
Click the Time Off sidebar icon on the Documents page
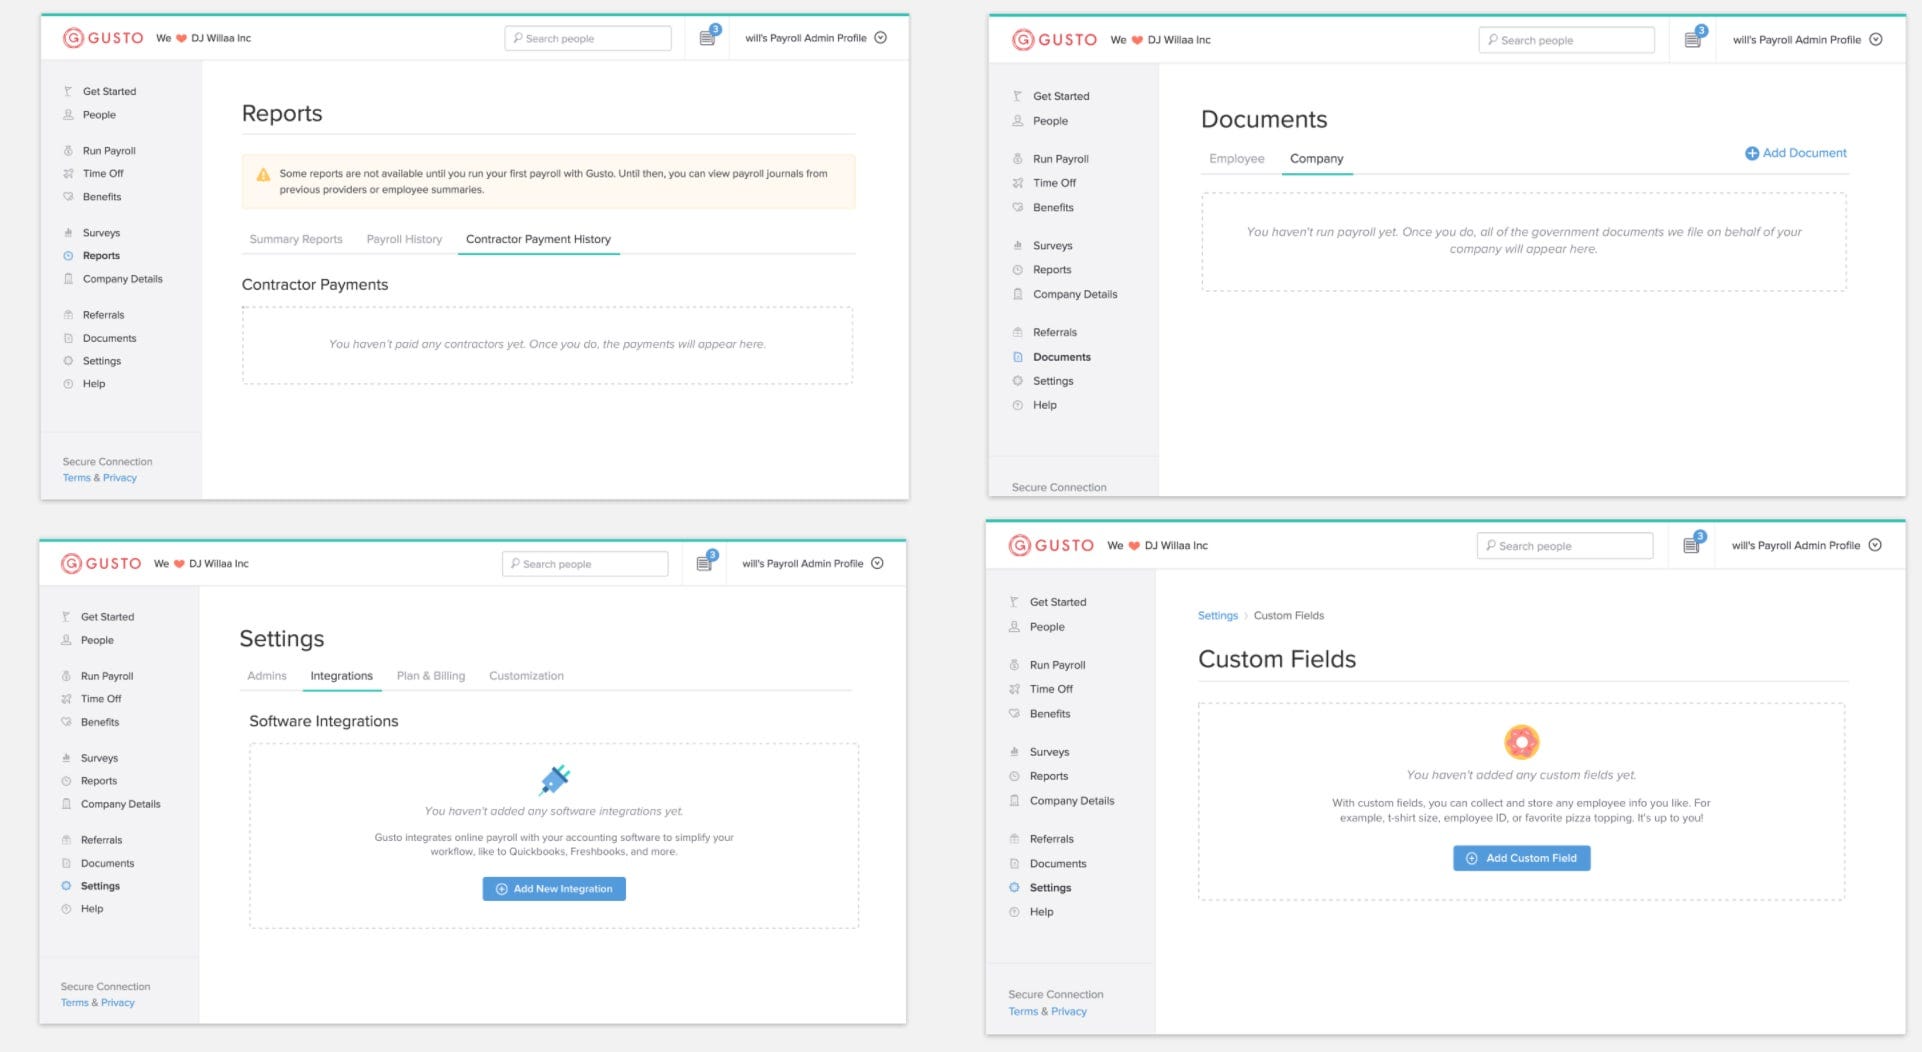[1018, 183]
